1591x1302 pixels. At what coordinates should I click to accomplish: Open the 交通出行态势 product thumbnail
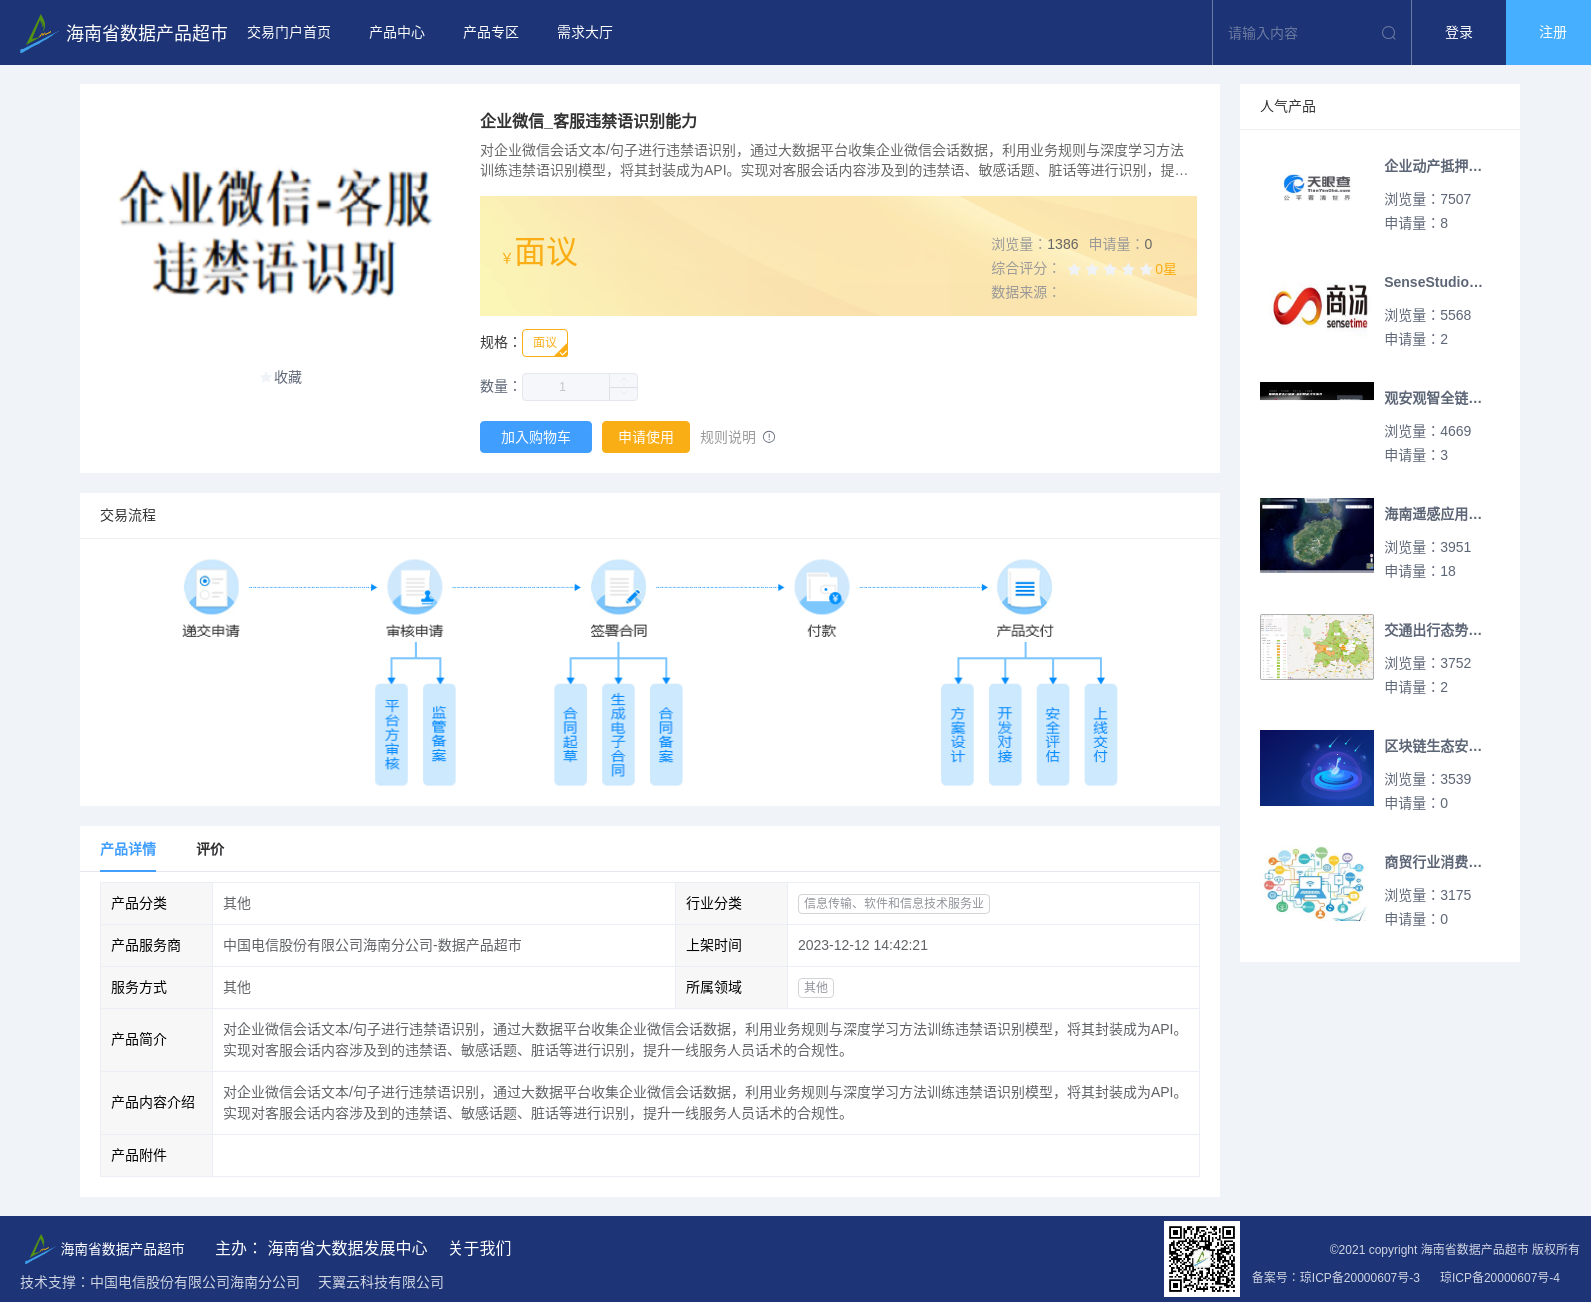point(1317,647)
